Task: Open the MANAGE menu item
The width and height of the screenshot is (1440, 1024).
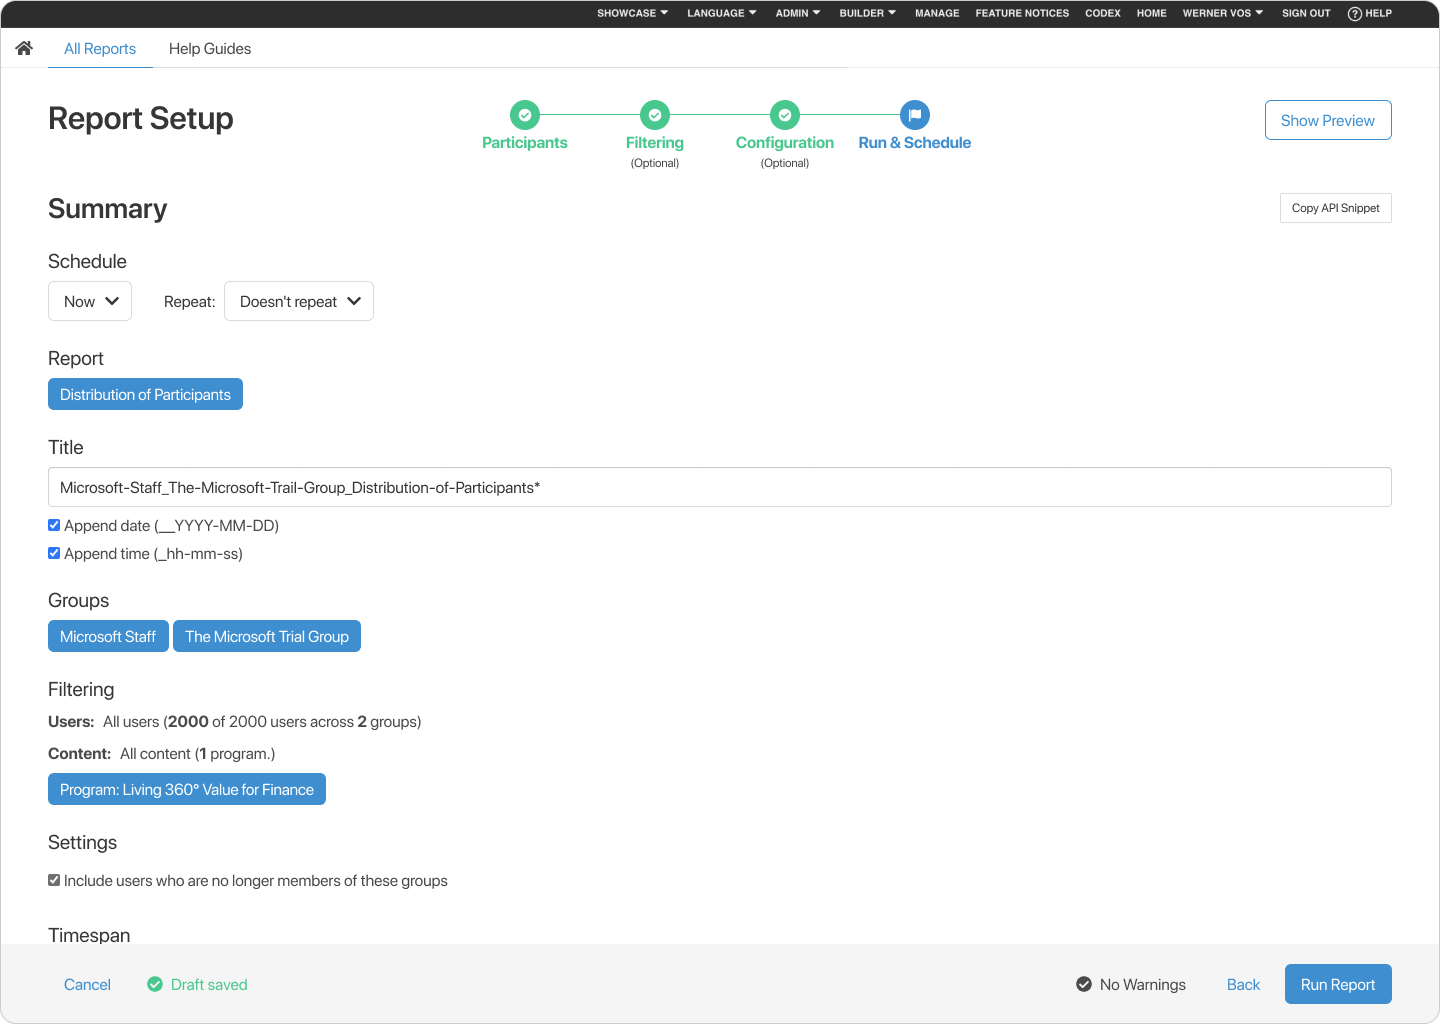Action: pyautogui.click(x=936, y=13)
